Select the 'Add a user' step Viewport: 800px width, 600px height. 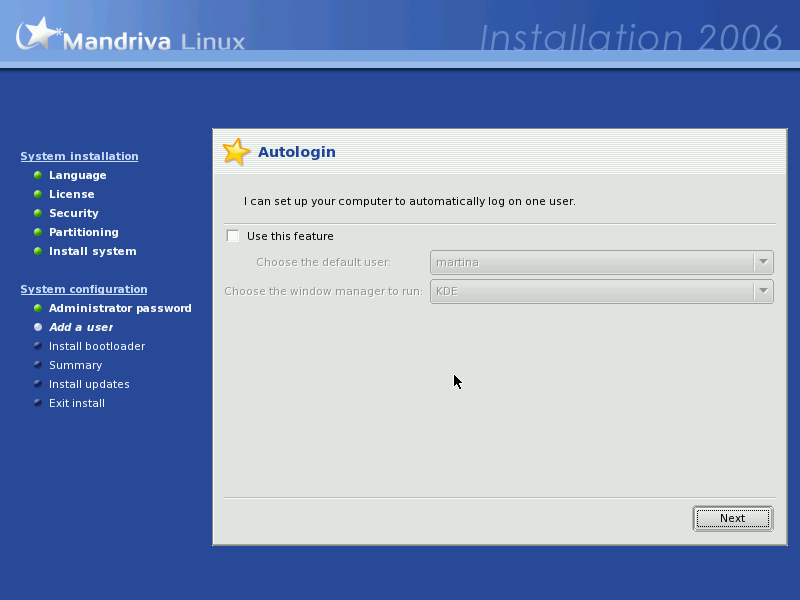click(81, 327)
